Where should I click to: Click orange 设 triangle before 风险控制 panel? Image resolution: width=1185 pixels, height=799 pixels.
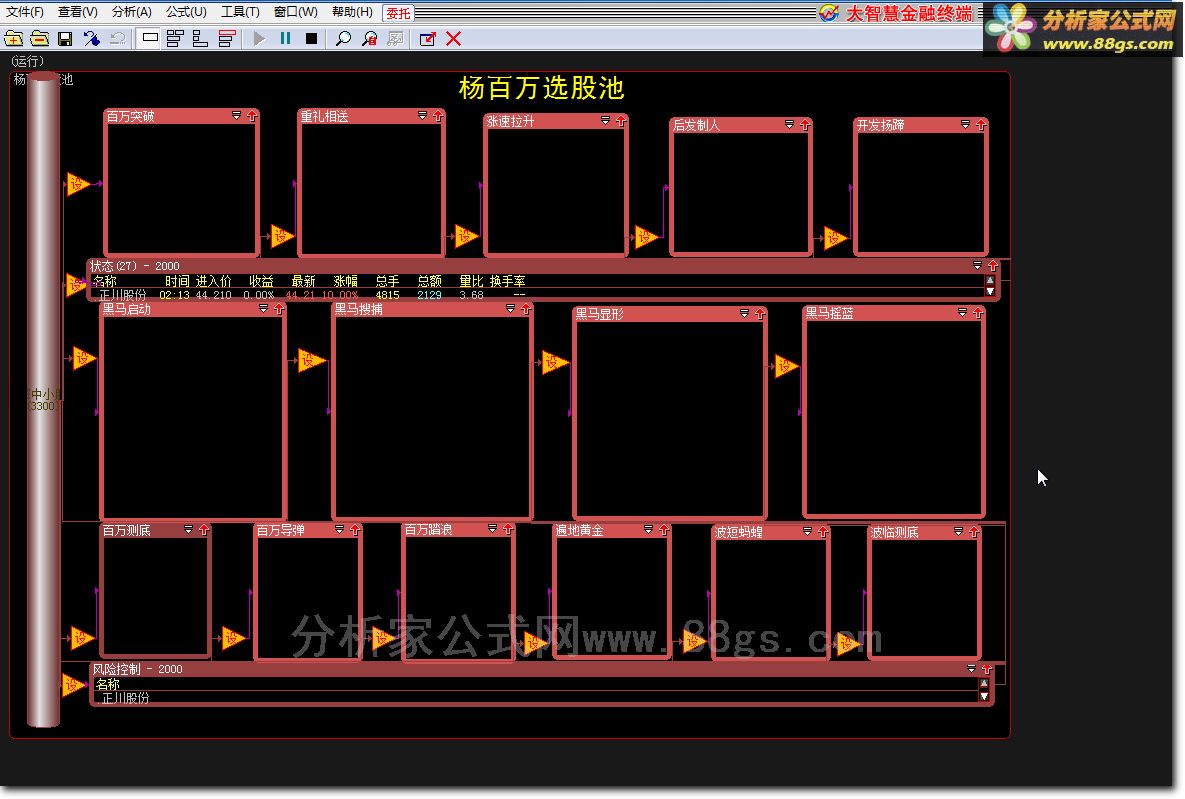pos(73,686)
